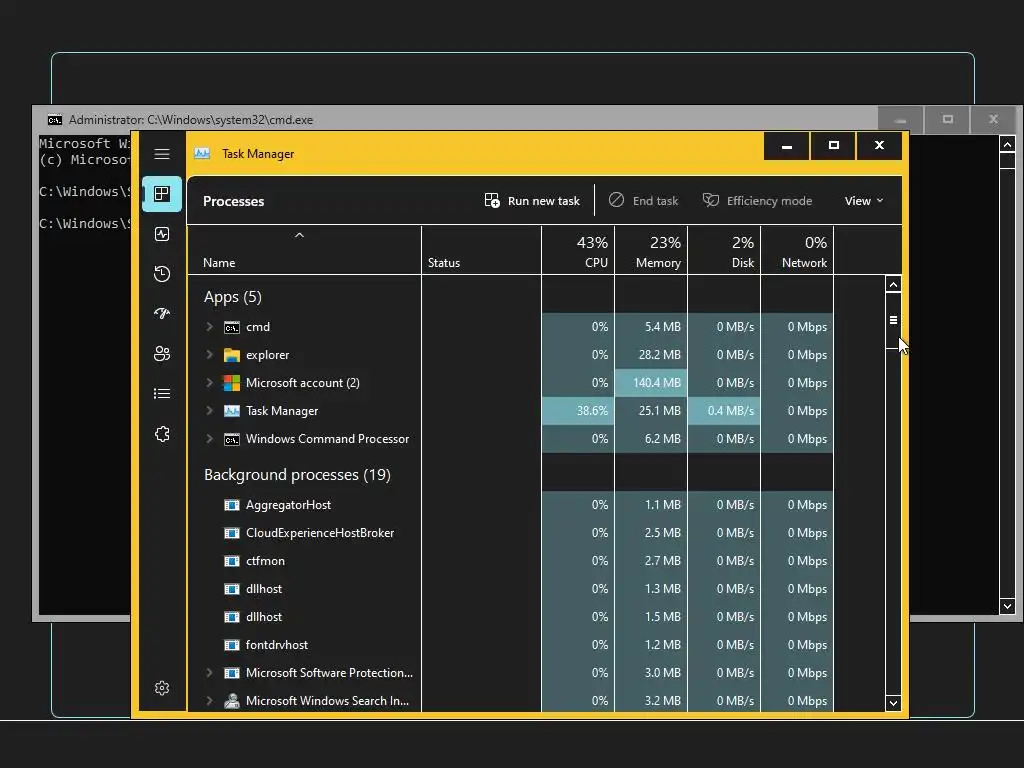The image size is (1024, 768).
Task: Sort by the Status column header
Action: (x=481, y=251)
